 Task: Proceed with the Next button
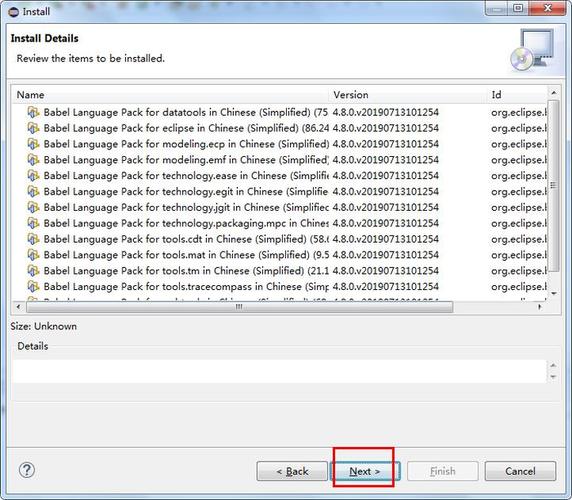click(x=365, y=471)
